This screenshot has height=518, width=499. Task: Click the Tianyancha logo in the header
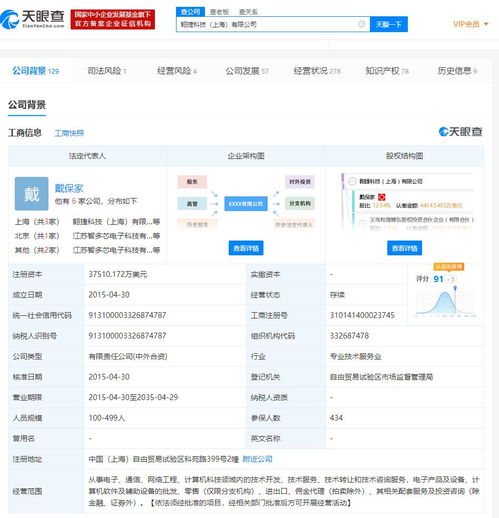(x=32, y=19)
